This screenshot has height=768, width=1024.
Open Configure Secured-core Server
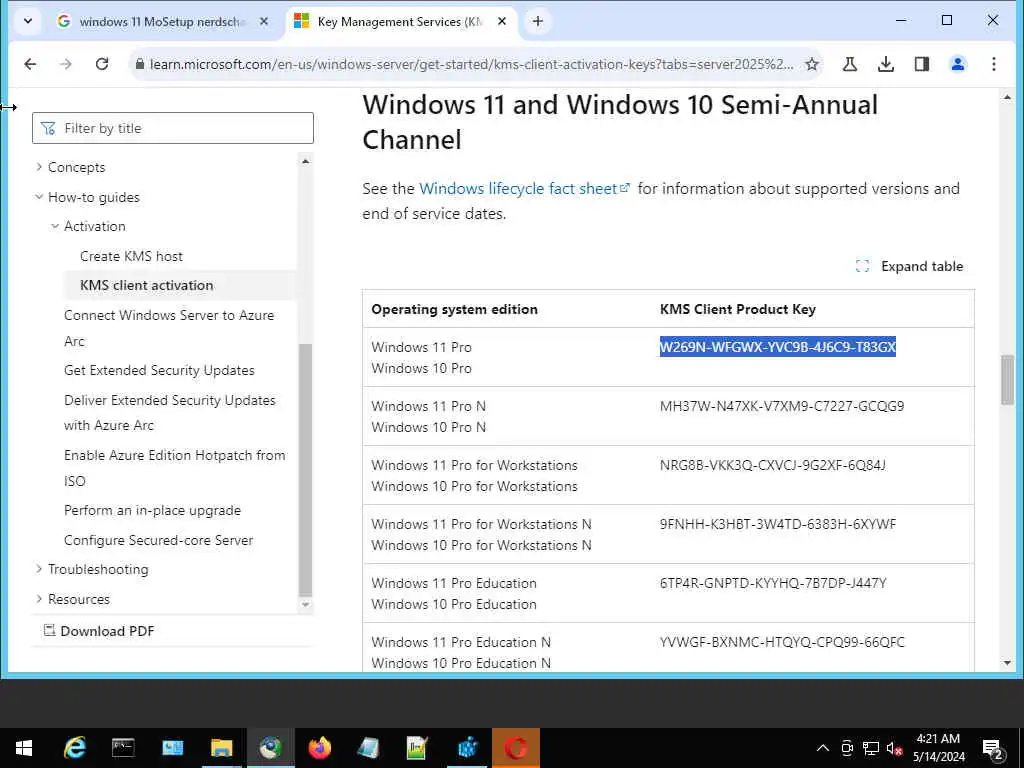[159, 540]
